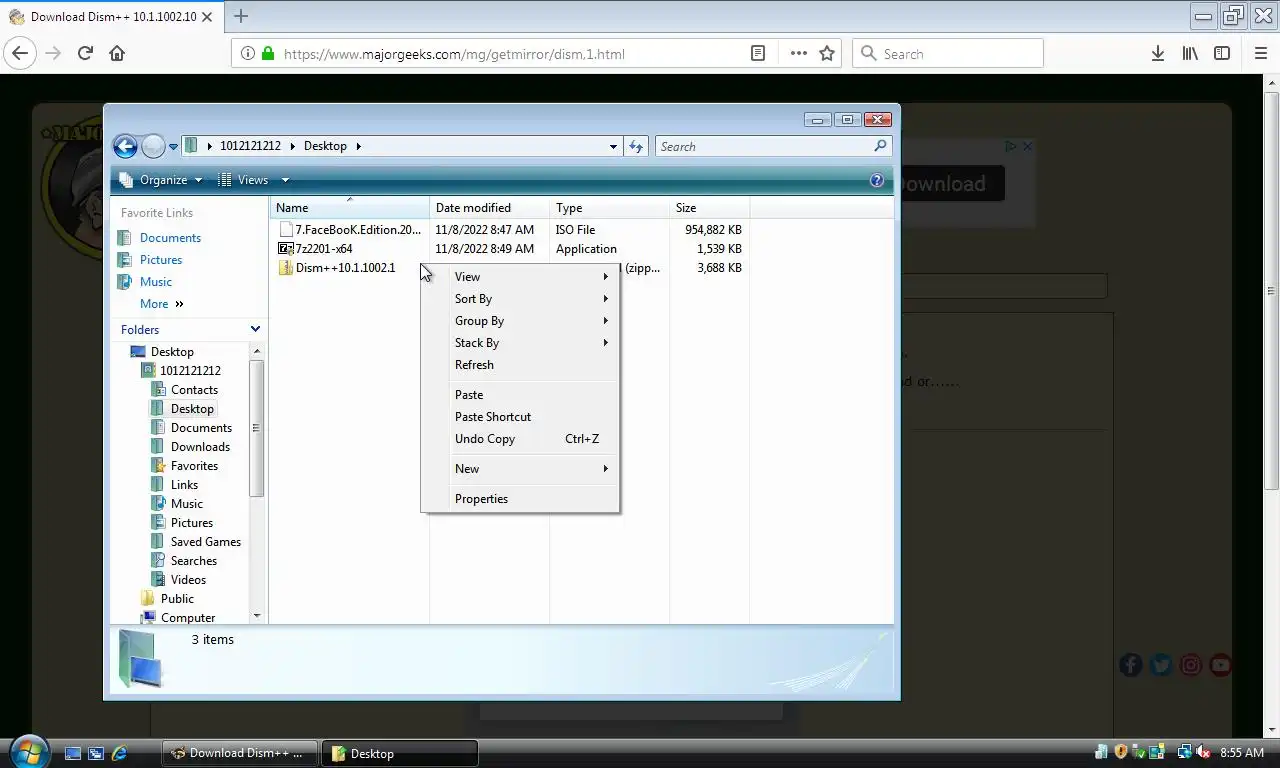Image resolution: width=1280 pixels, height=768 pixels.
Task: Click the Windows Start orb
Action: (29, 751)
